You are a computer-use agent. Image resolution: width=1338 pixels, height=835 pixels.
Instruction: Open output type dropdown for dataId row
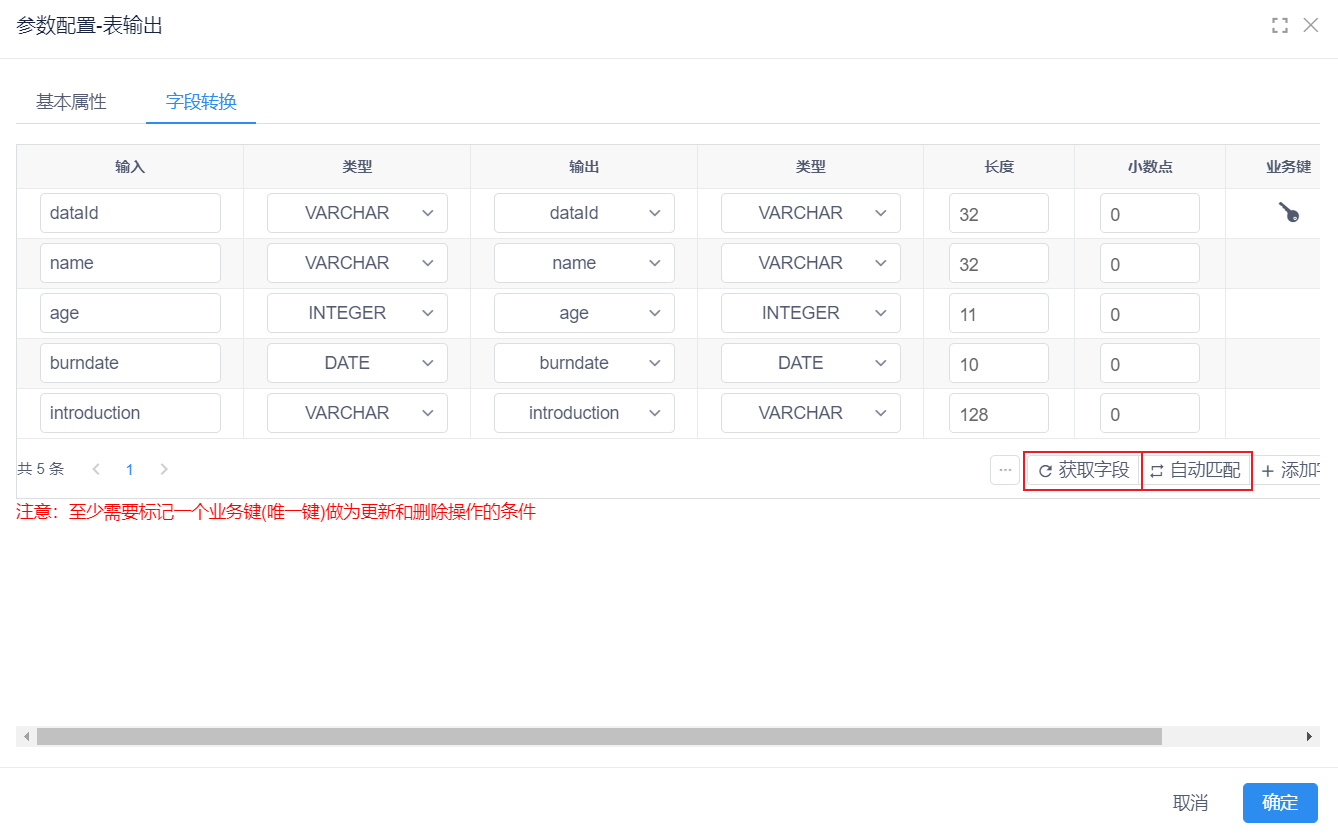811,213
